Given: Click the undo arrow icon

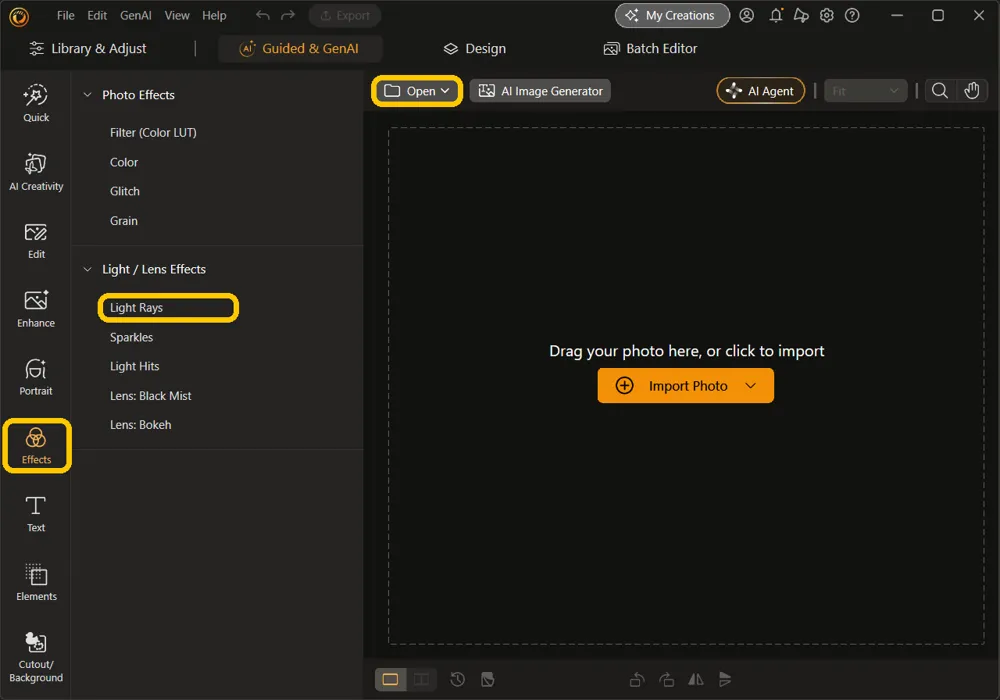Looking at the screenshot, I should point(263,15).
